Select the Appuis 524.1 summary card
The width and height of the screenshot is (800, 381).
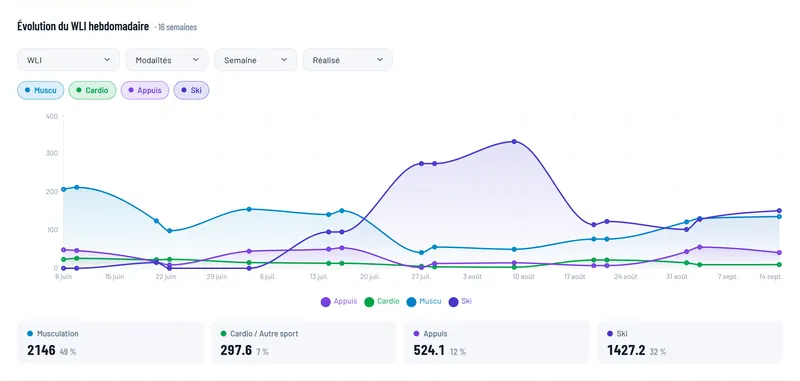point(496,342)
